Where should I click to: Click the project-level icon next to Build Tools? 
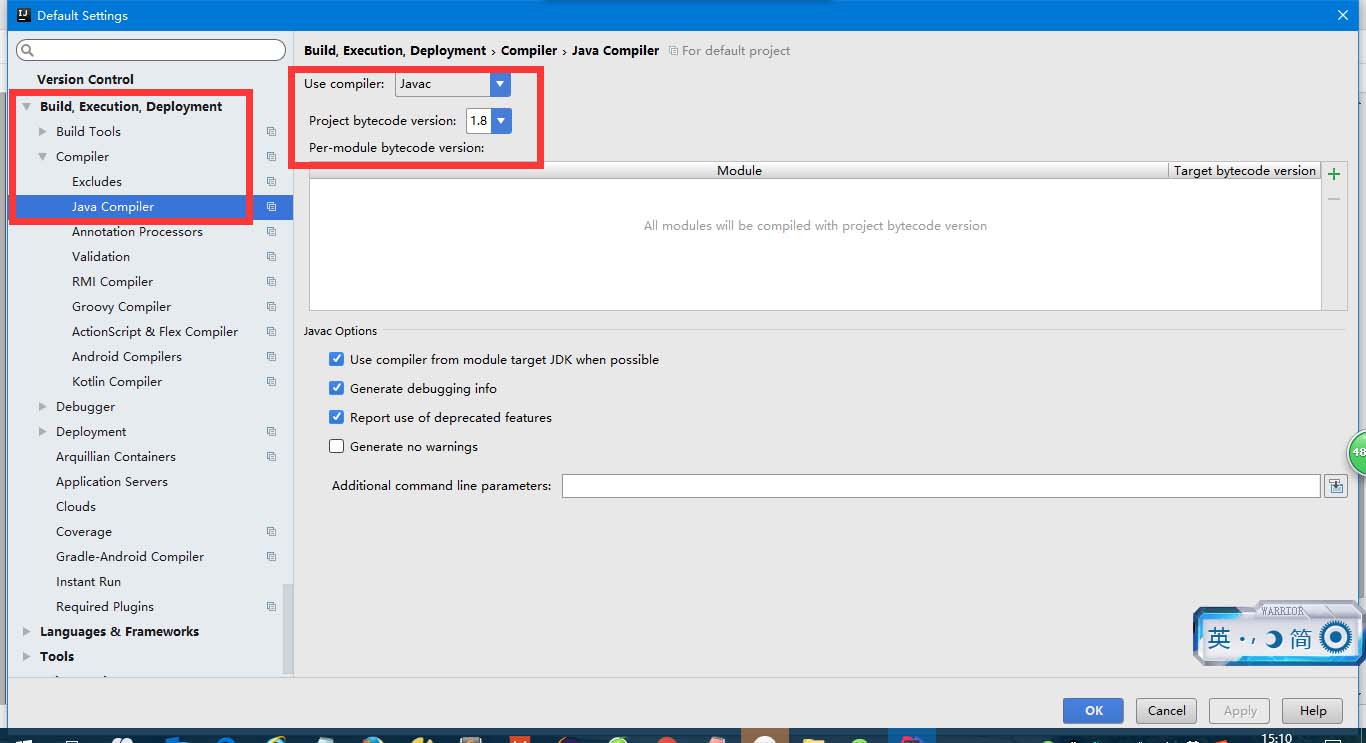tap(271, 132)
